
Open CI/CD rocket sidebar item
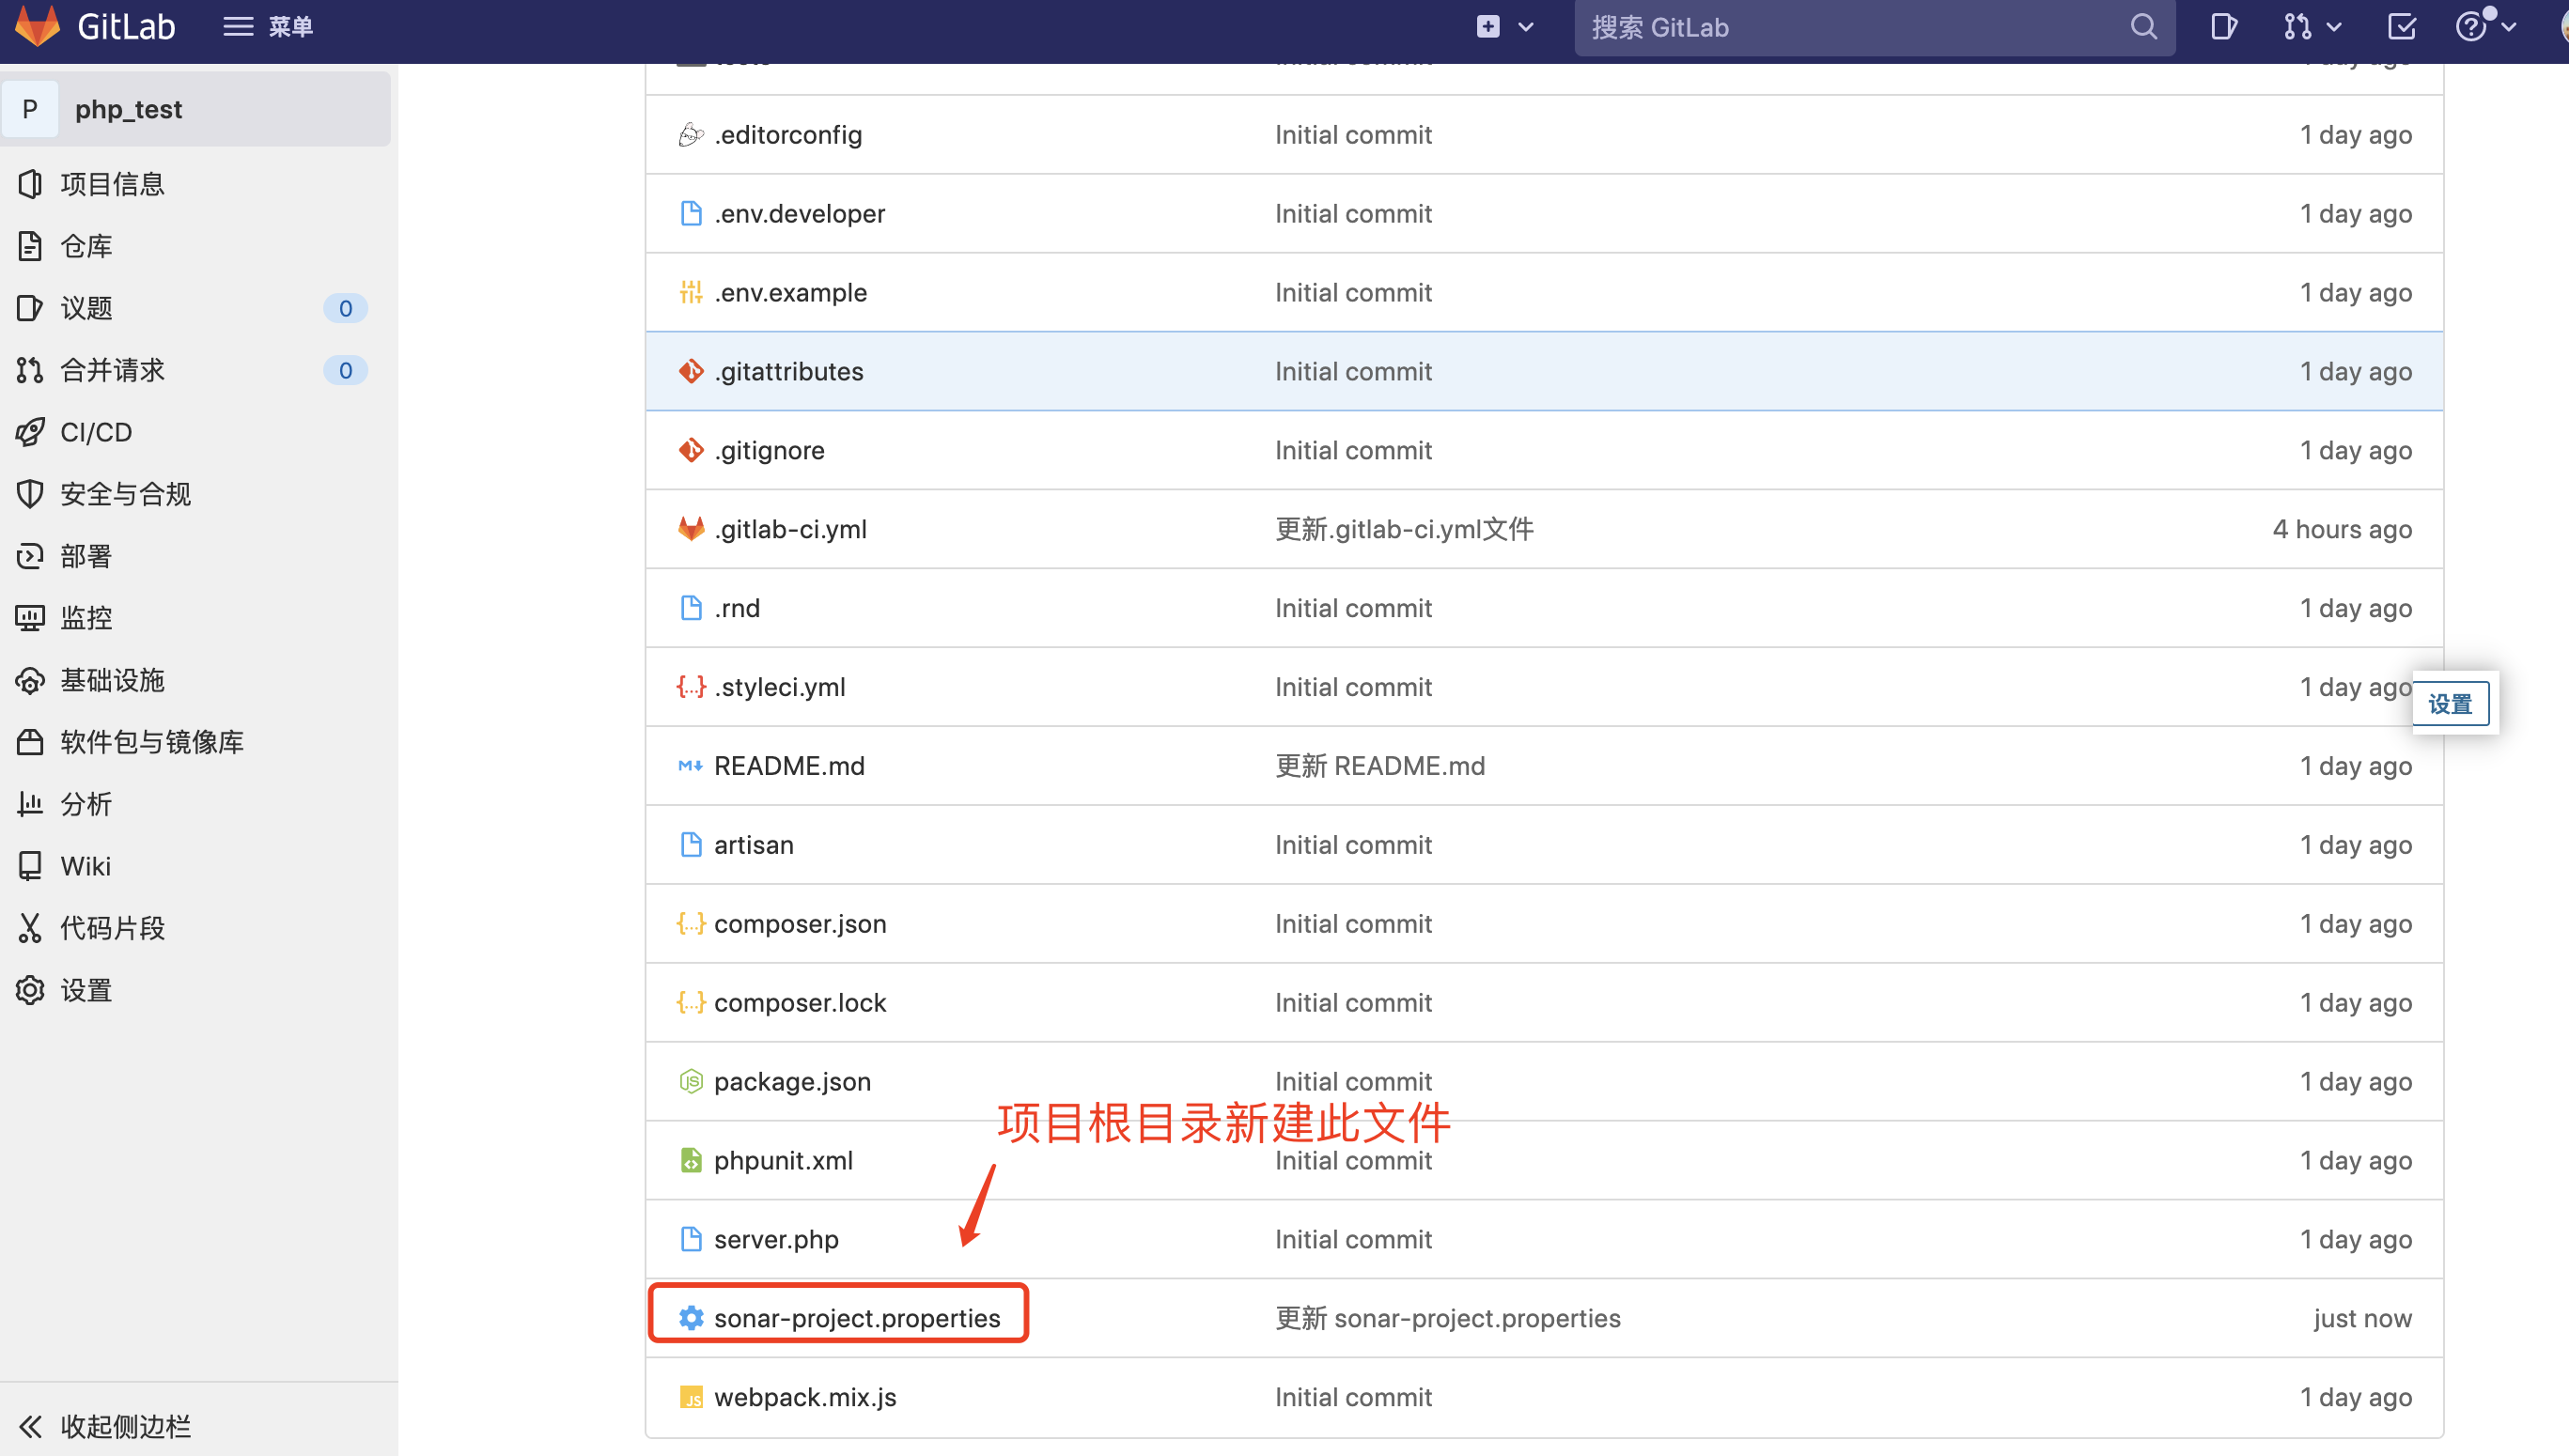96,432
